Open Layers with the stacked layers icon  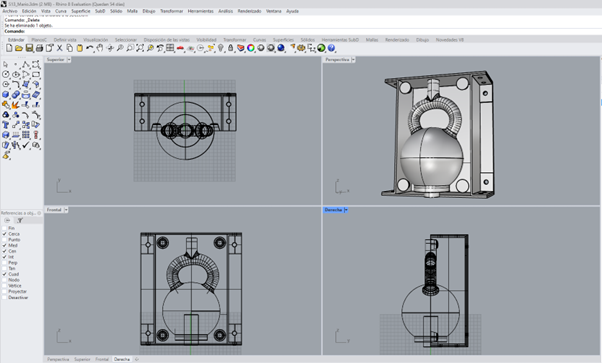241,48
